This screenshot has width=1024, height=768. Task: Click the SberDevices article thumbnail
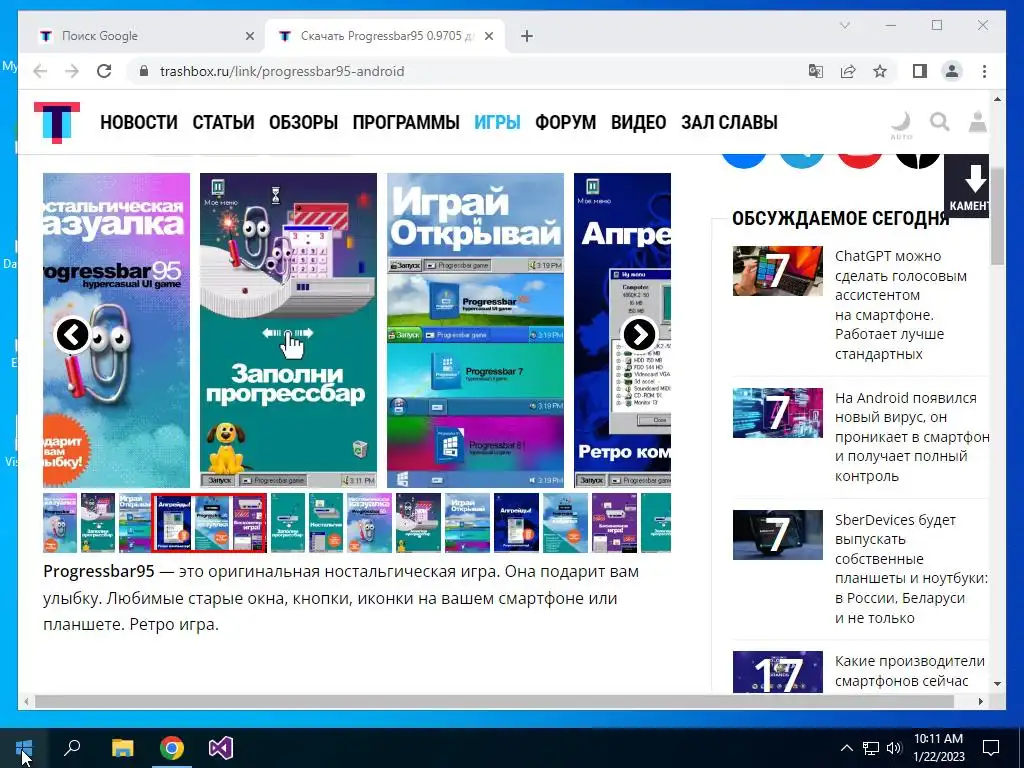(x=777, y=534)
